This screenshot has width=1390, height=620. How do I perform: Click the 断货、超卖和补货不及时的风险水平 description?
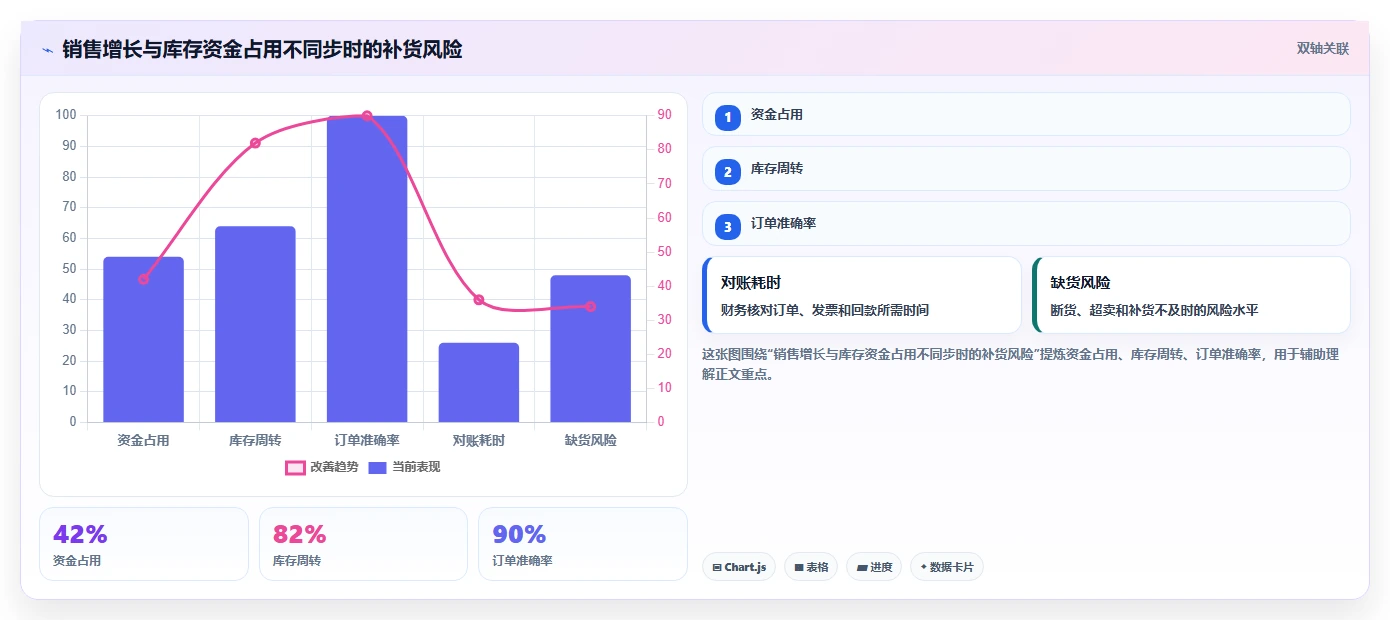coord(1154,310)
